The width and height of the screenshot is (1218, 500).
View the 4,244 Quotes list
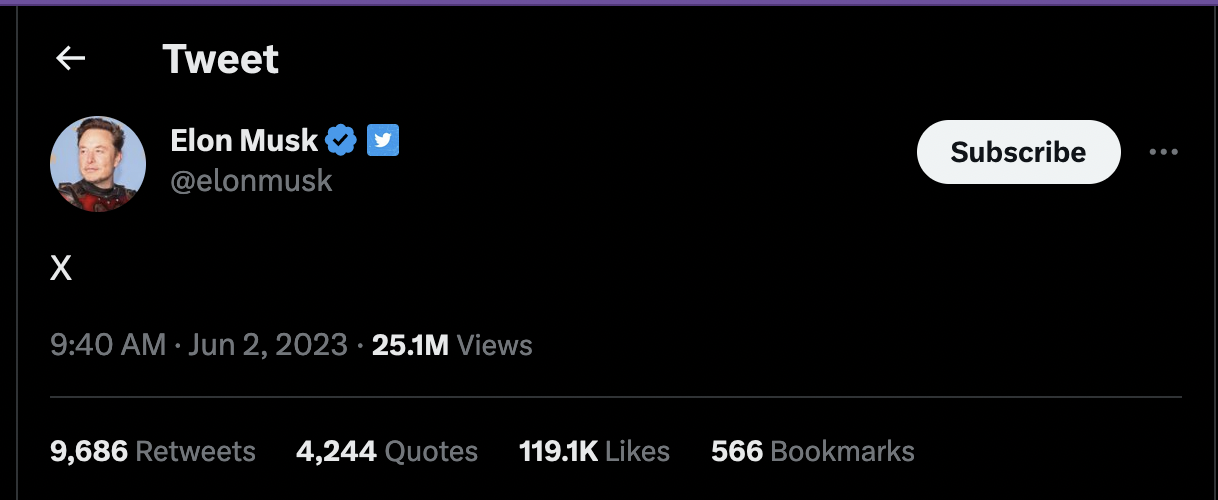[386, 451]
